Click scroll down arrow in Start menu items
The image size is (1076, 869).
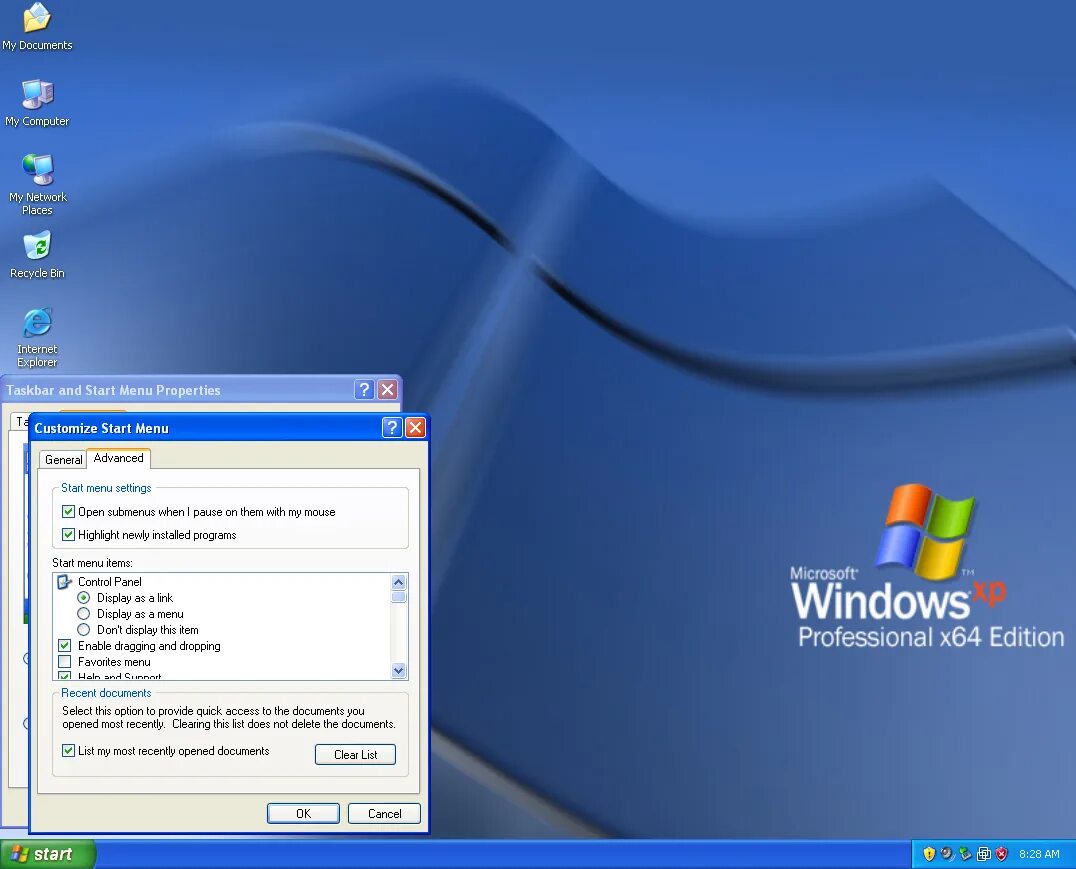(x=399, y=671)
